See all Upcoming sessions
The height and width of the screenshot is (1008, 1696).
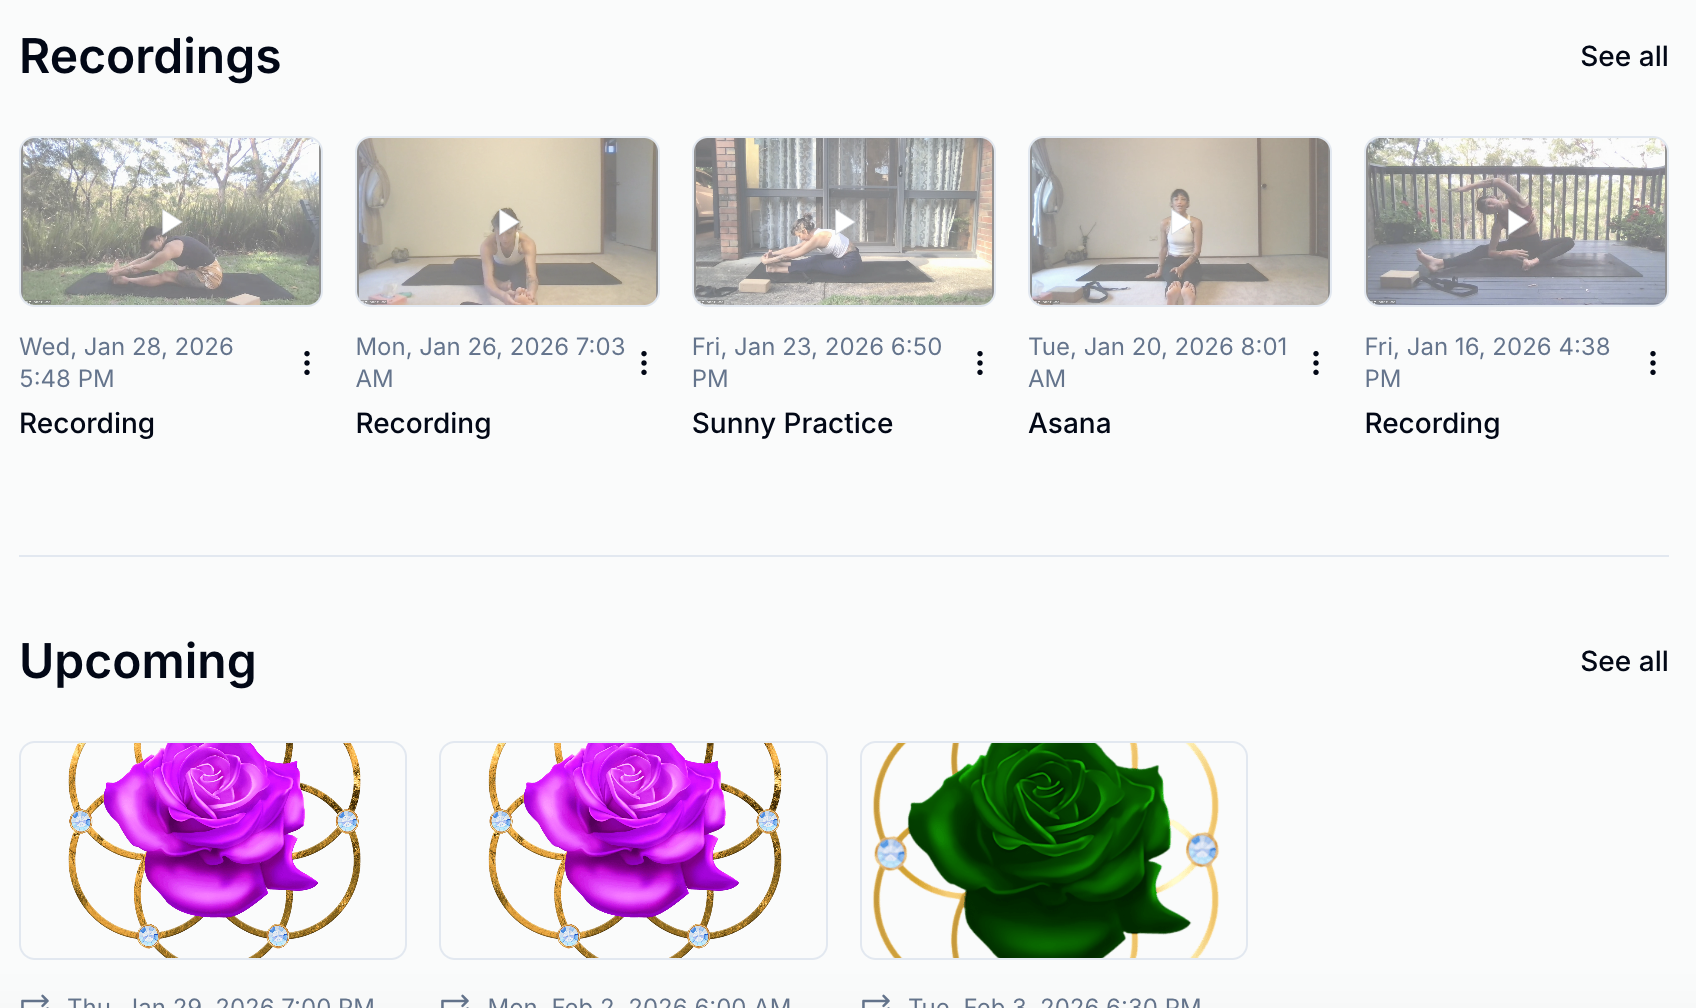(1624, 662)
